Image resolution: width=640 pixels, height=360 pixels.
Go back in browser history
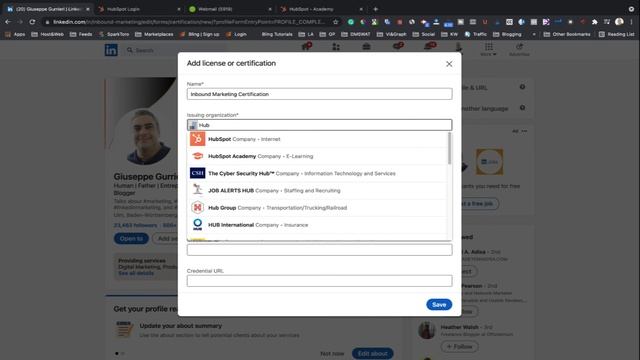[8, 22]
